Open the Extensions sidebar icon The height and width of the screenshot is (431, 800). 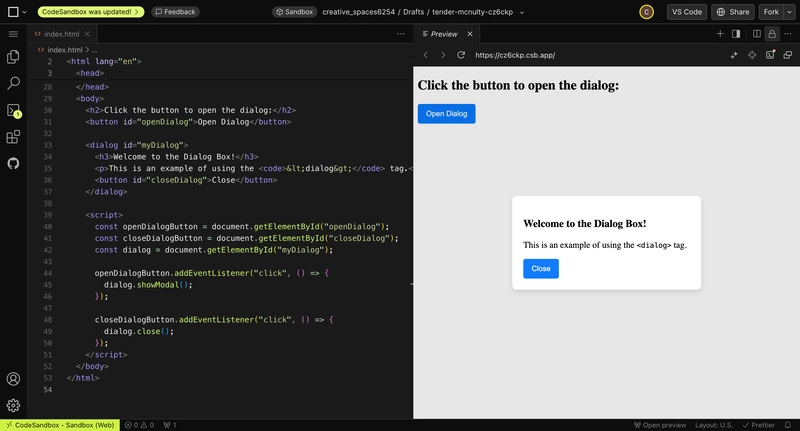coord(14,137)
